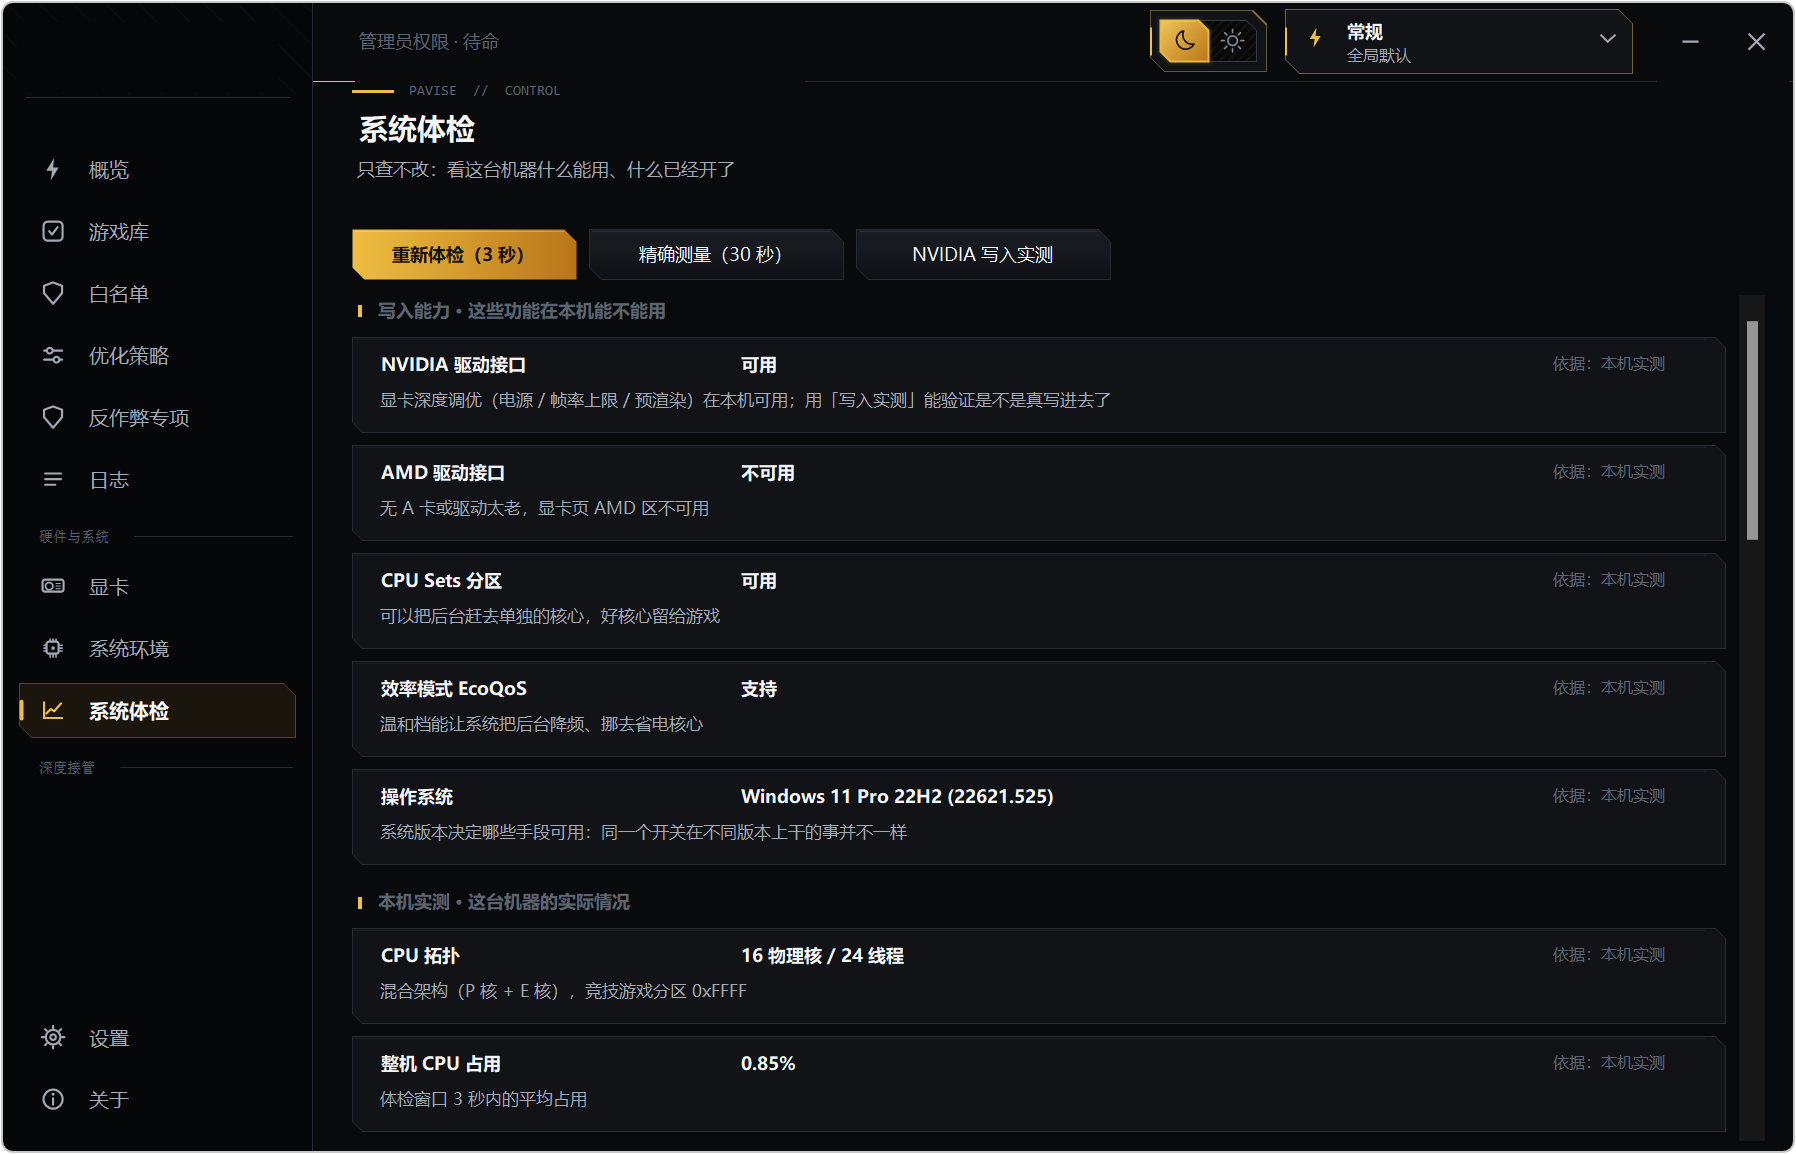This screenshot has width=1796, height=1154.
Task: Open the 日志 log lines icon
Action: coord(53,479)
